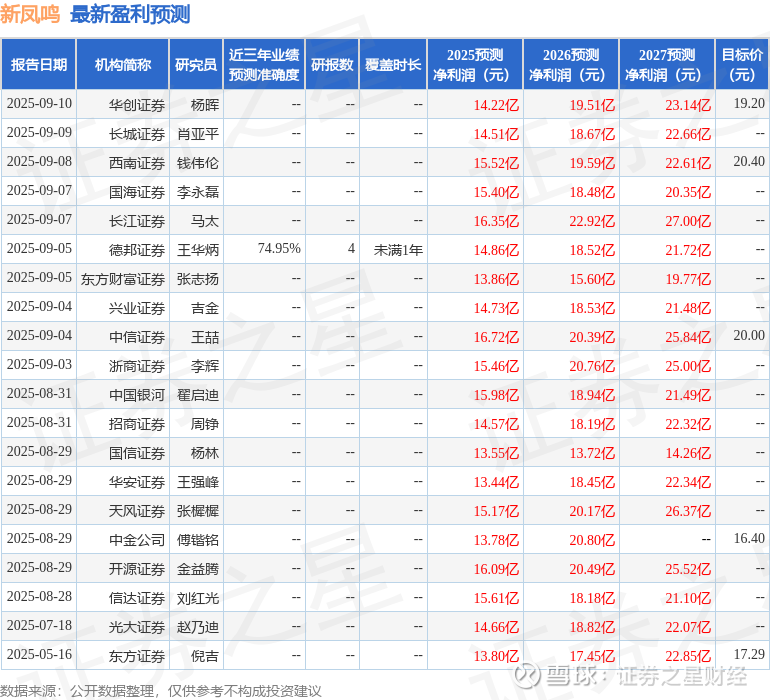Viewport: 770px width, 700px height.
Task: Click the 目标价 column header
Action: tap(742, 65)
